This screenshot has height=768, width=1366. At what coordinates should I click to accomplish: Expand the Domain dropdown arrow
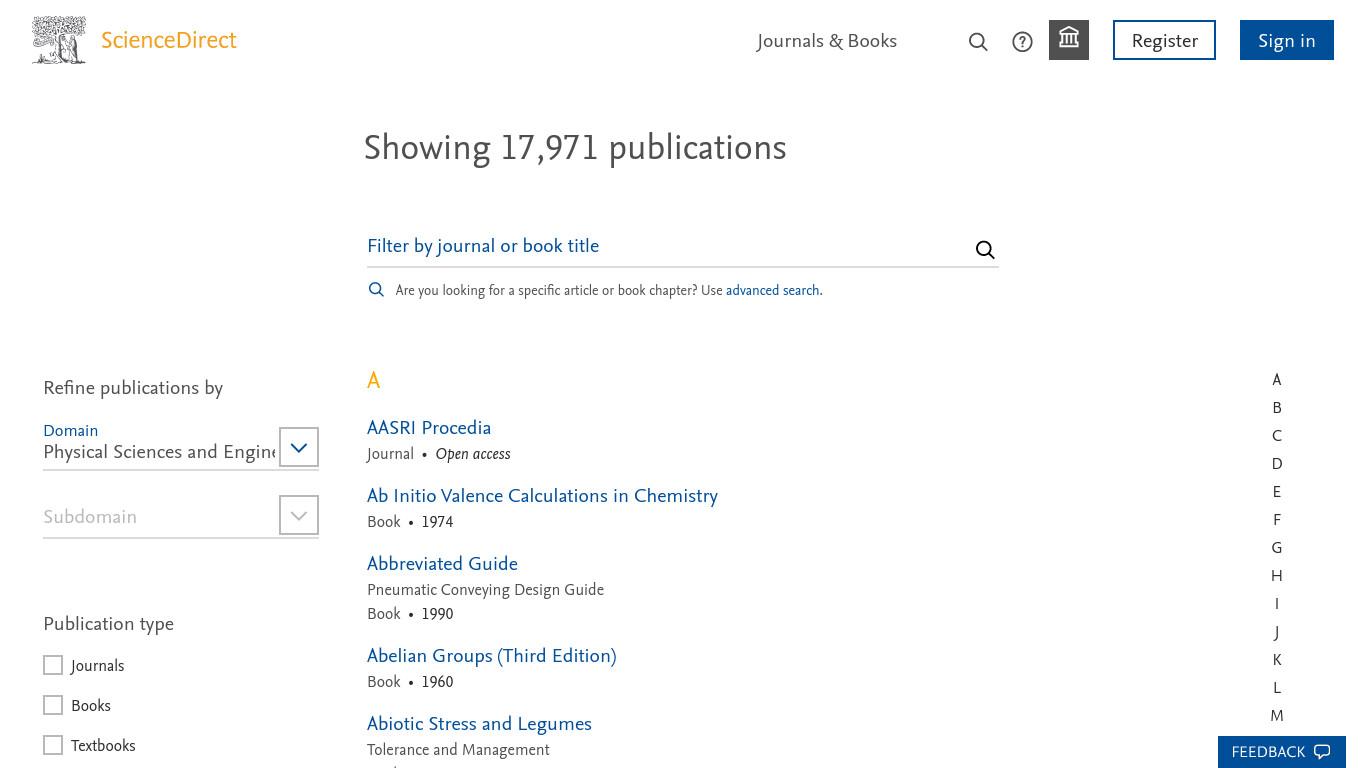click(x=298, y=447)
